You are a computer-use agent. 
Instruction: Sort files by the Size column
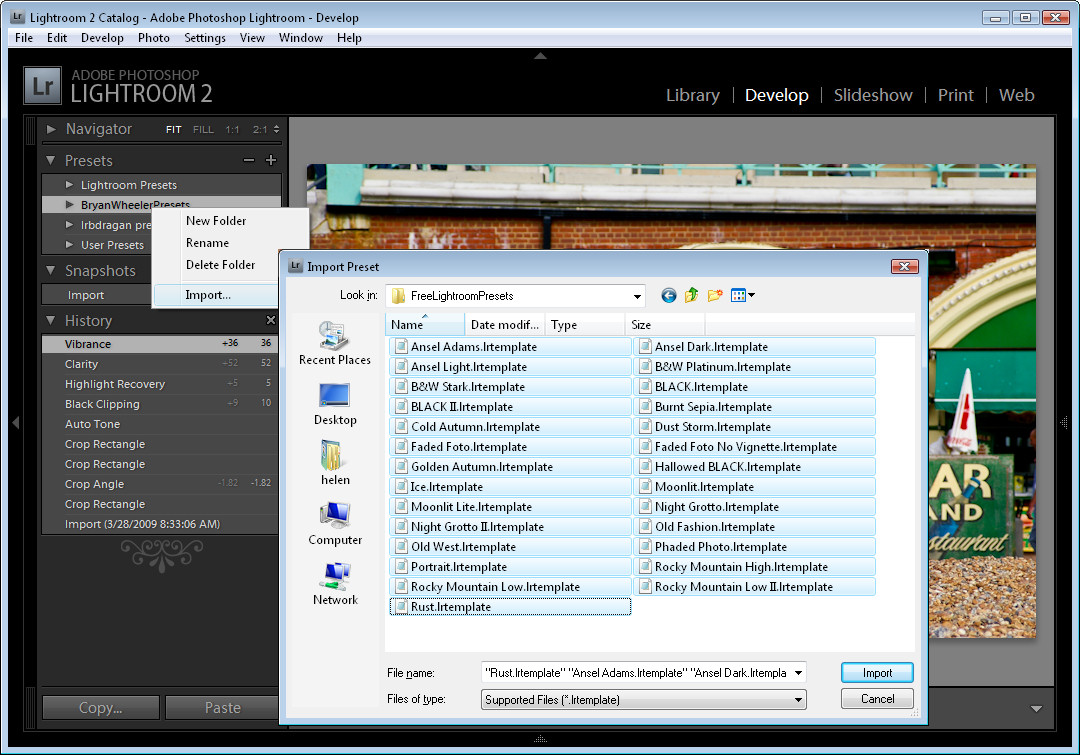665,324
